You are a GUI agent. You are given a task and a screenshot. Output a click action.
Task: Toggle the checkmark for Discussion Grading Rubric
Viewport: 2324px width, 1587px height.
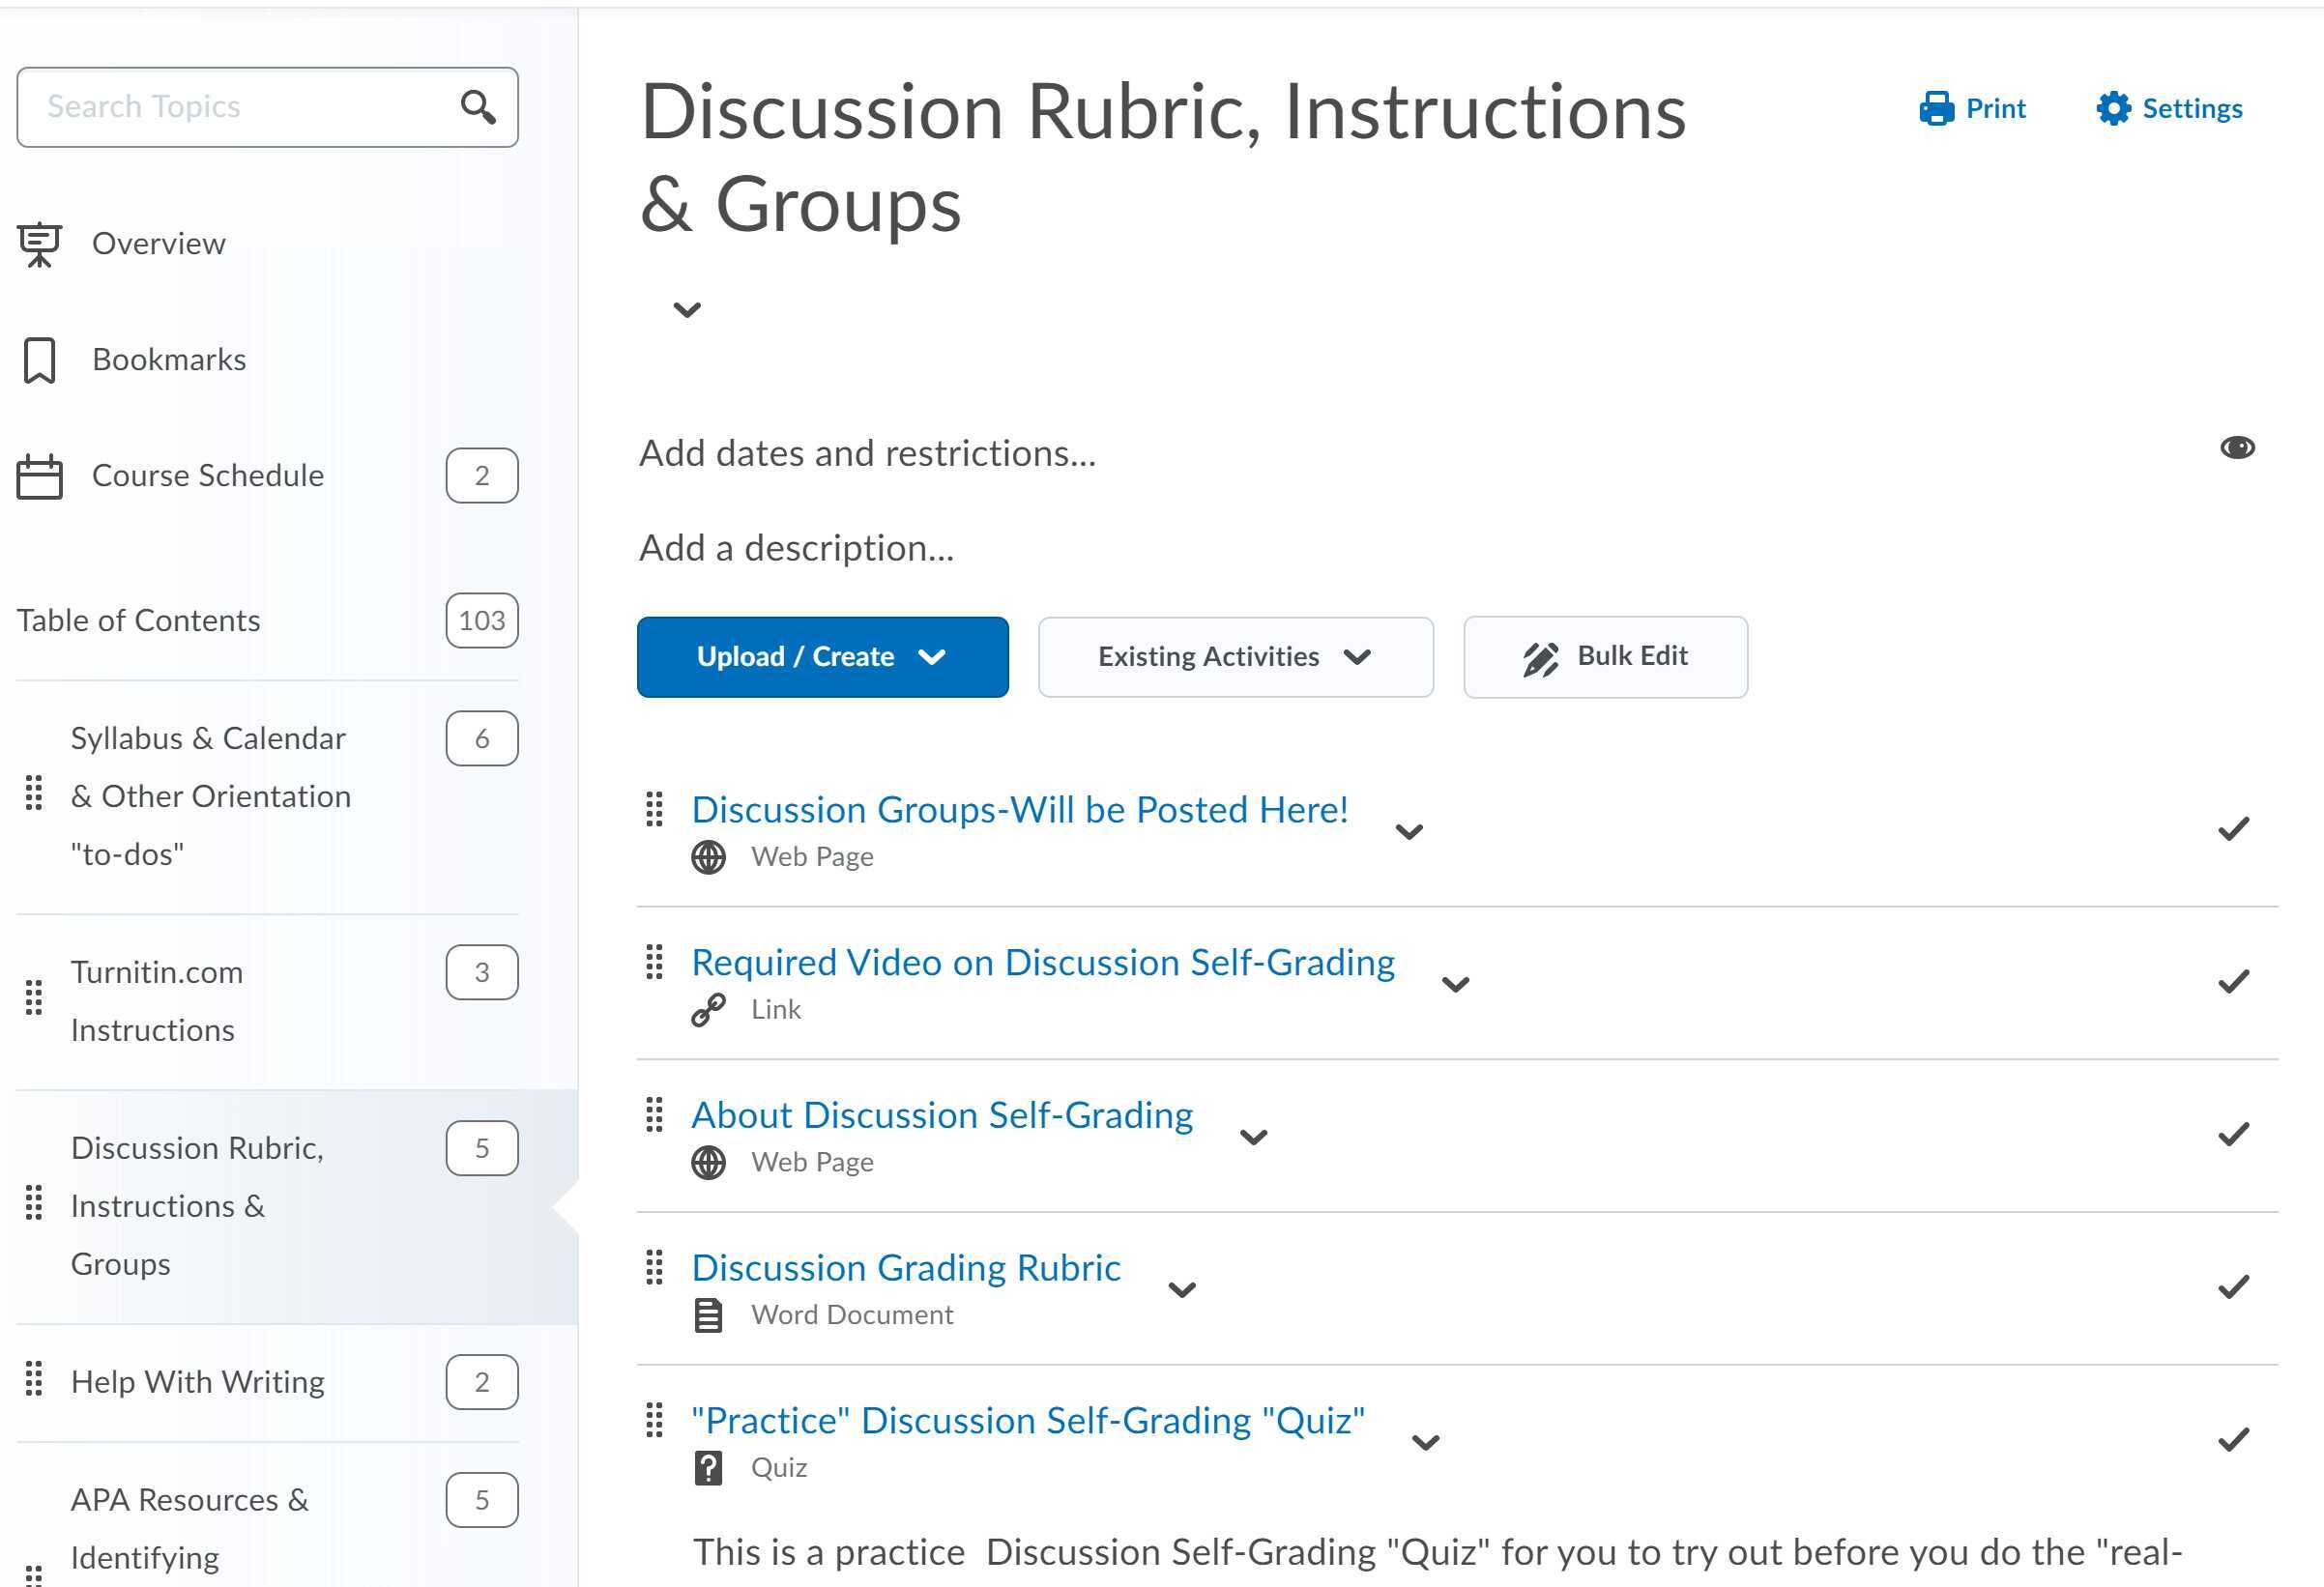pyautogui.click(x=2232, y=1288)
